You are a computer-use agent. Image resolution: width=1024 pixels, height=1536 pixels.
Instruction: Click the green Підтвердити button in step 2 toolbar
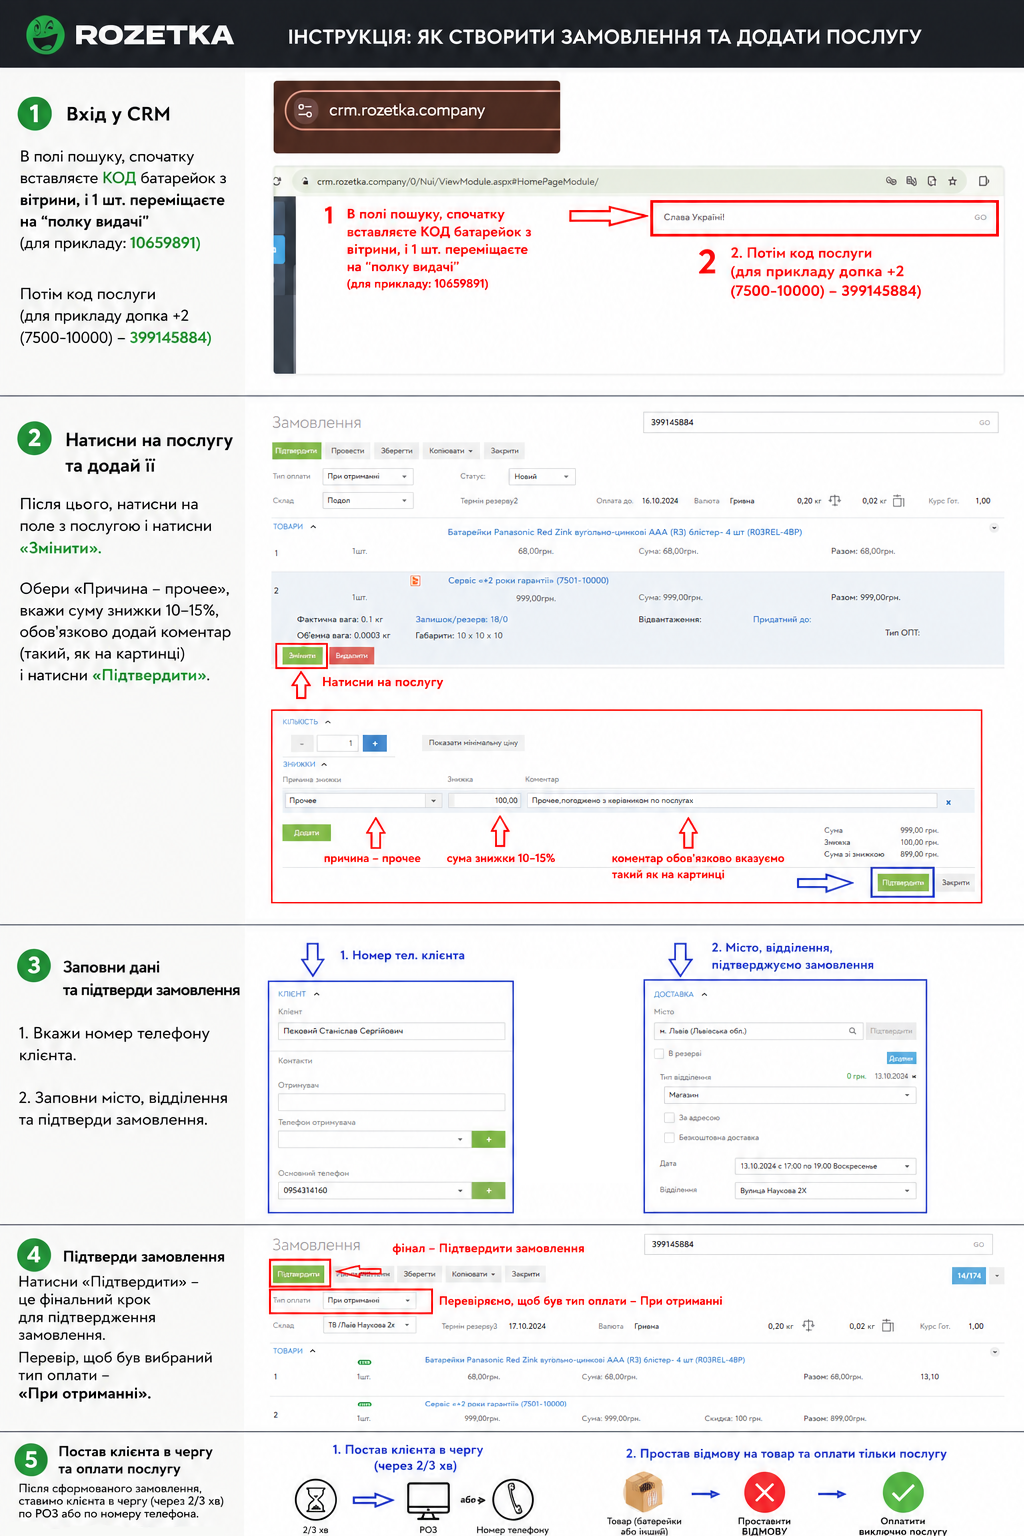pyautogui.click(x=296, y=451)
